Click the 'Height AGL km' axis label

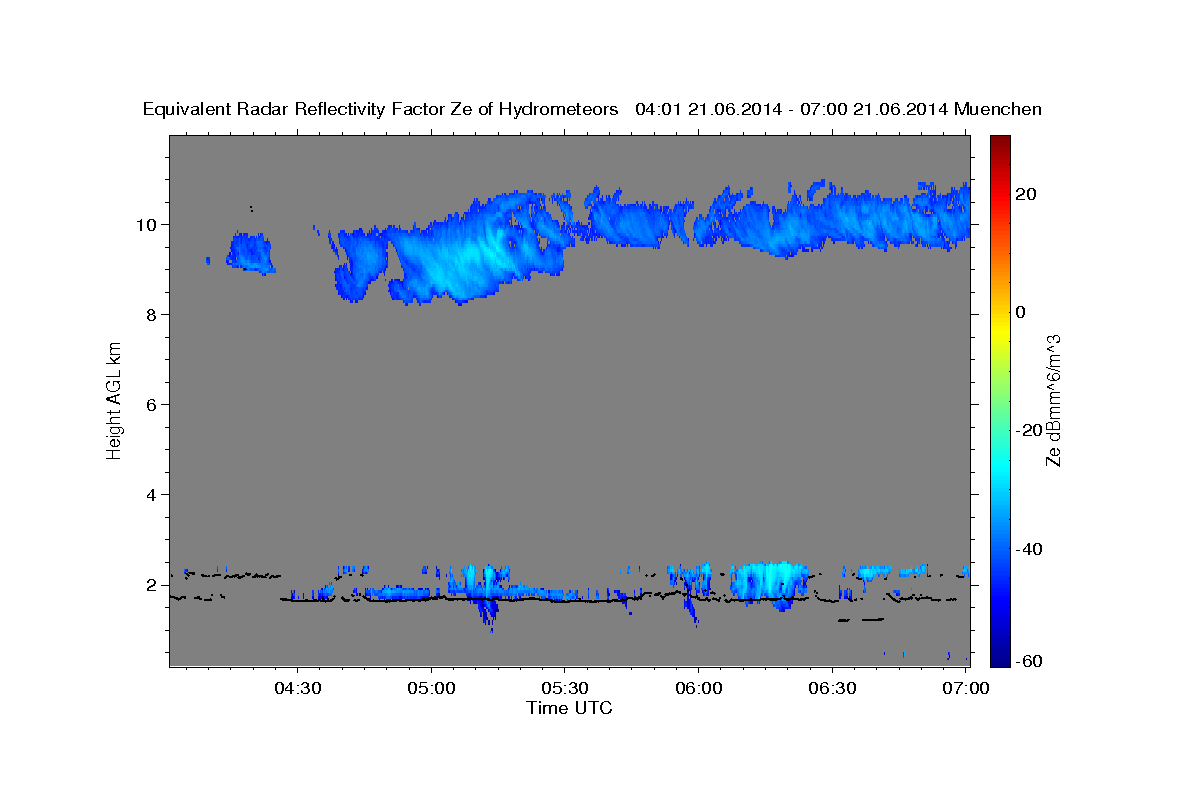tap(114, 400)
